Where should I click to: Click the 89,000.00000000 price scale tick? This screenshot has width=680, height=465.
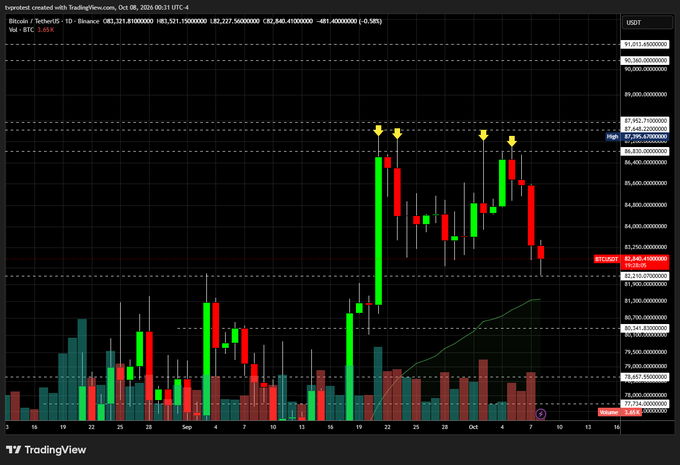[645, 95]
